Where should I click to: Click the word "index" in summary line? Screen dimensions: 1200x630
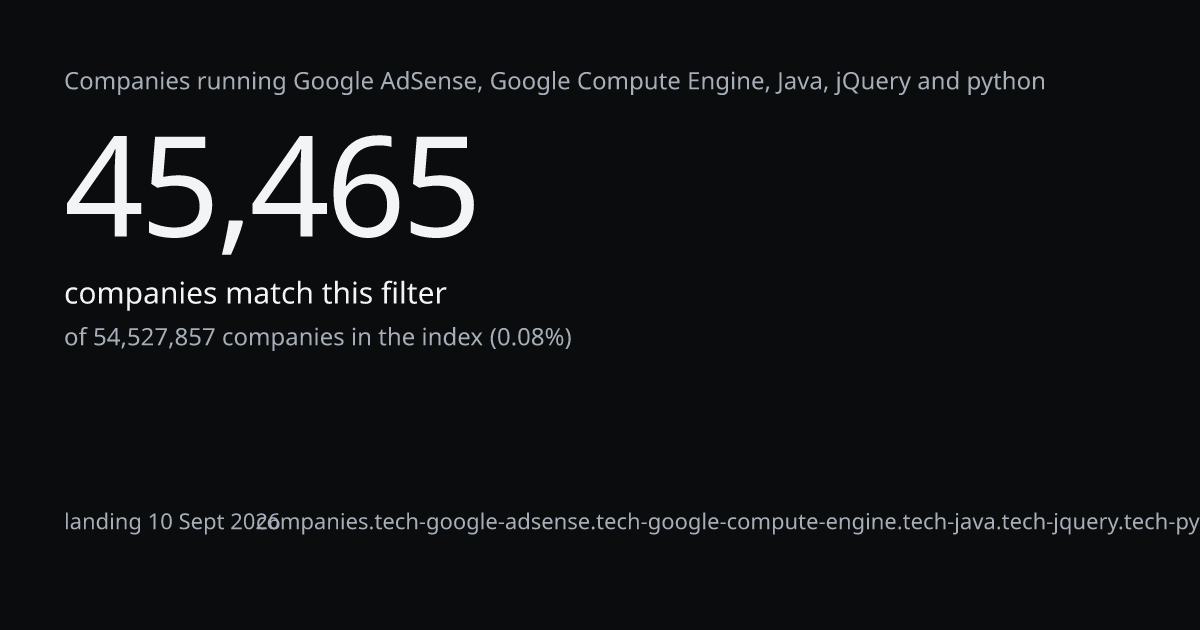451,337
